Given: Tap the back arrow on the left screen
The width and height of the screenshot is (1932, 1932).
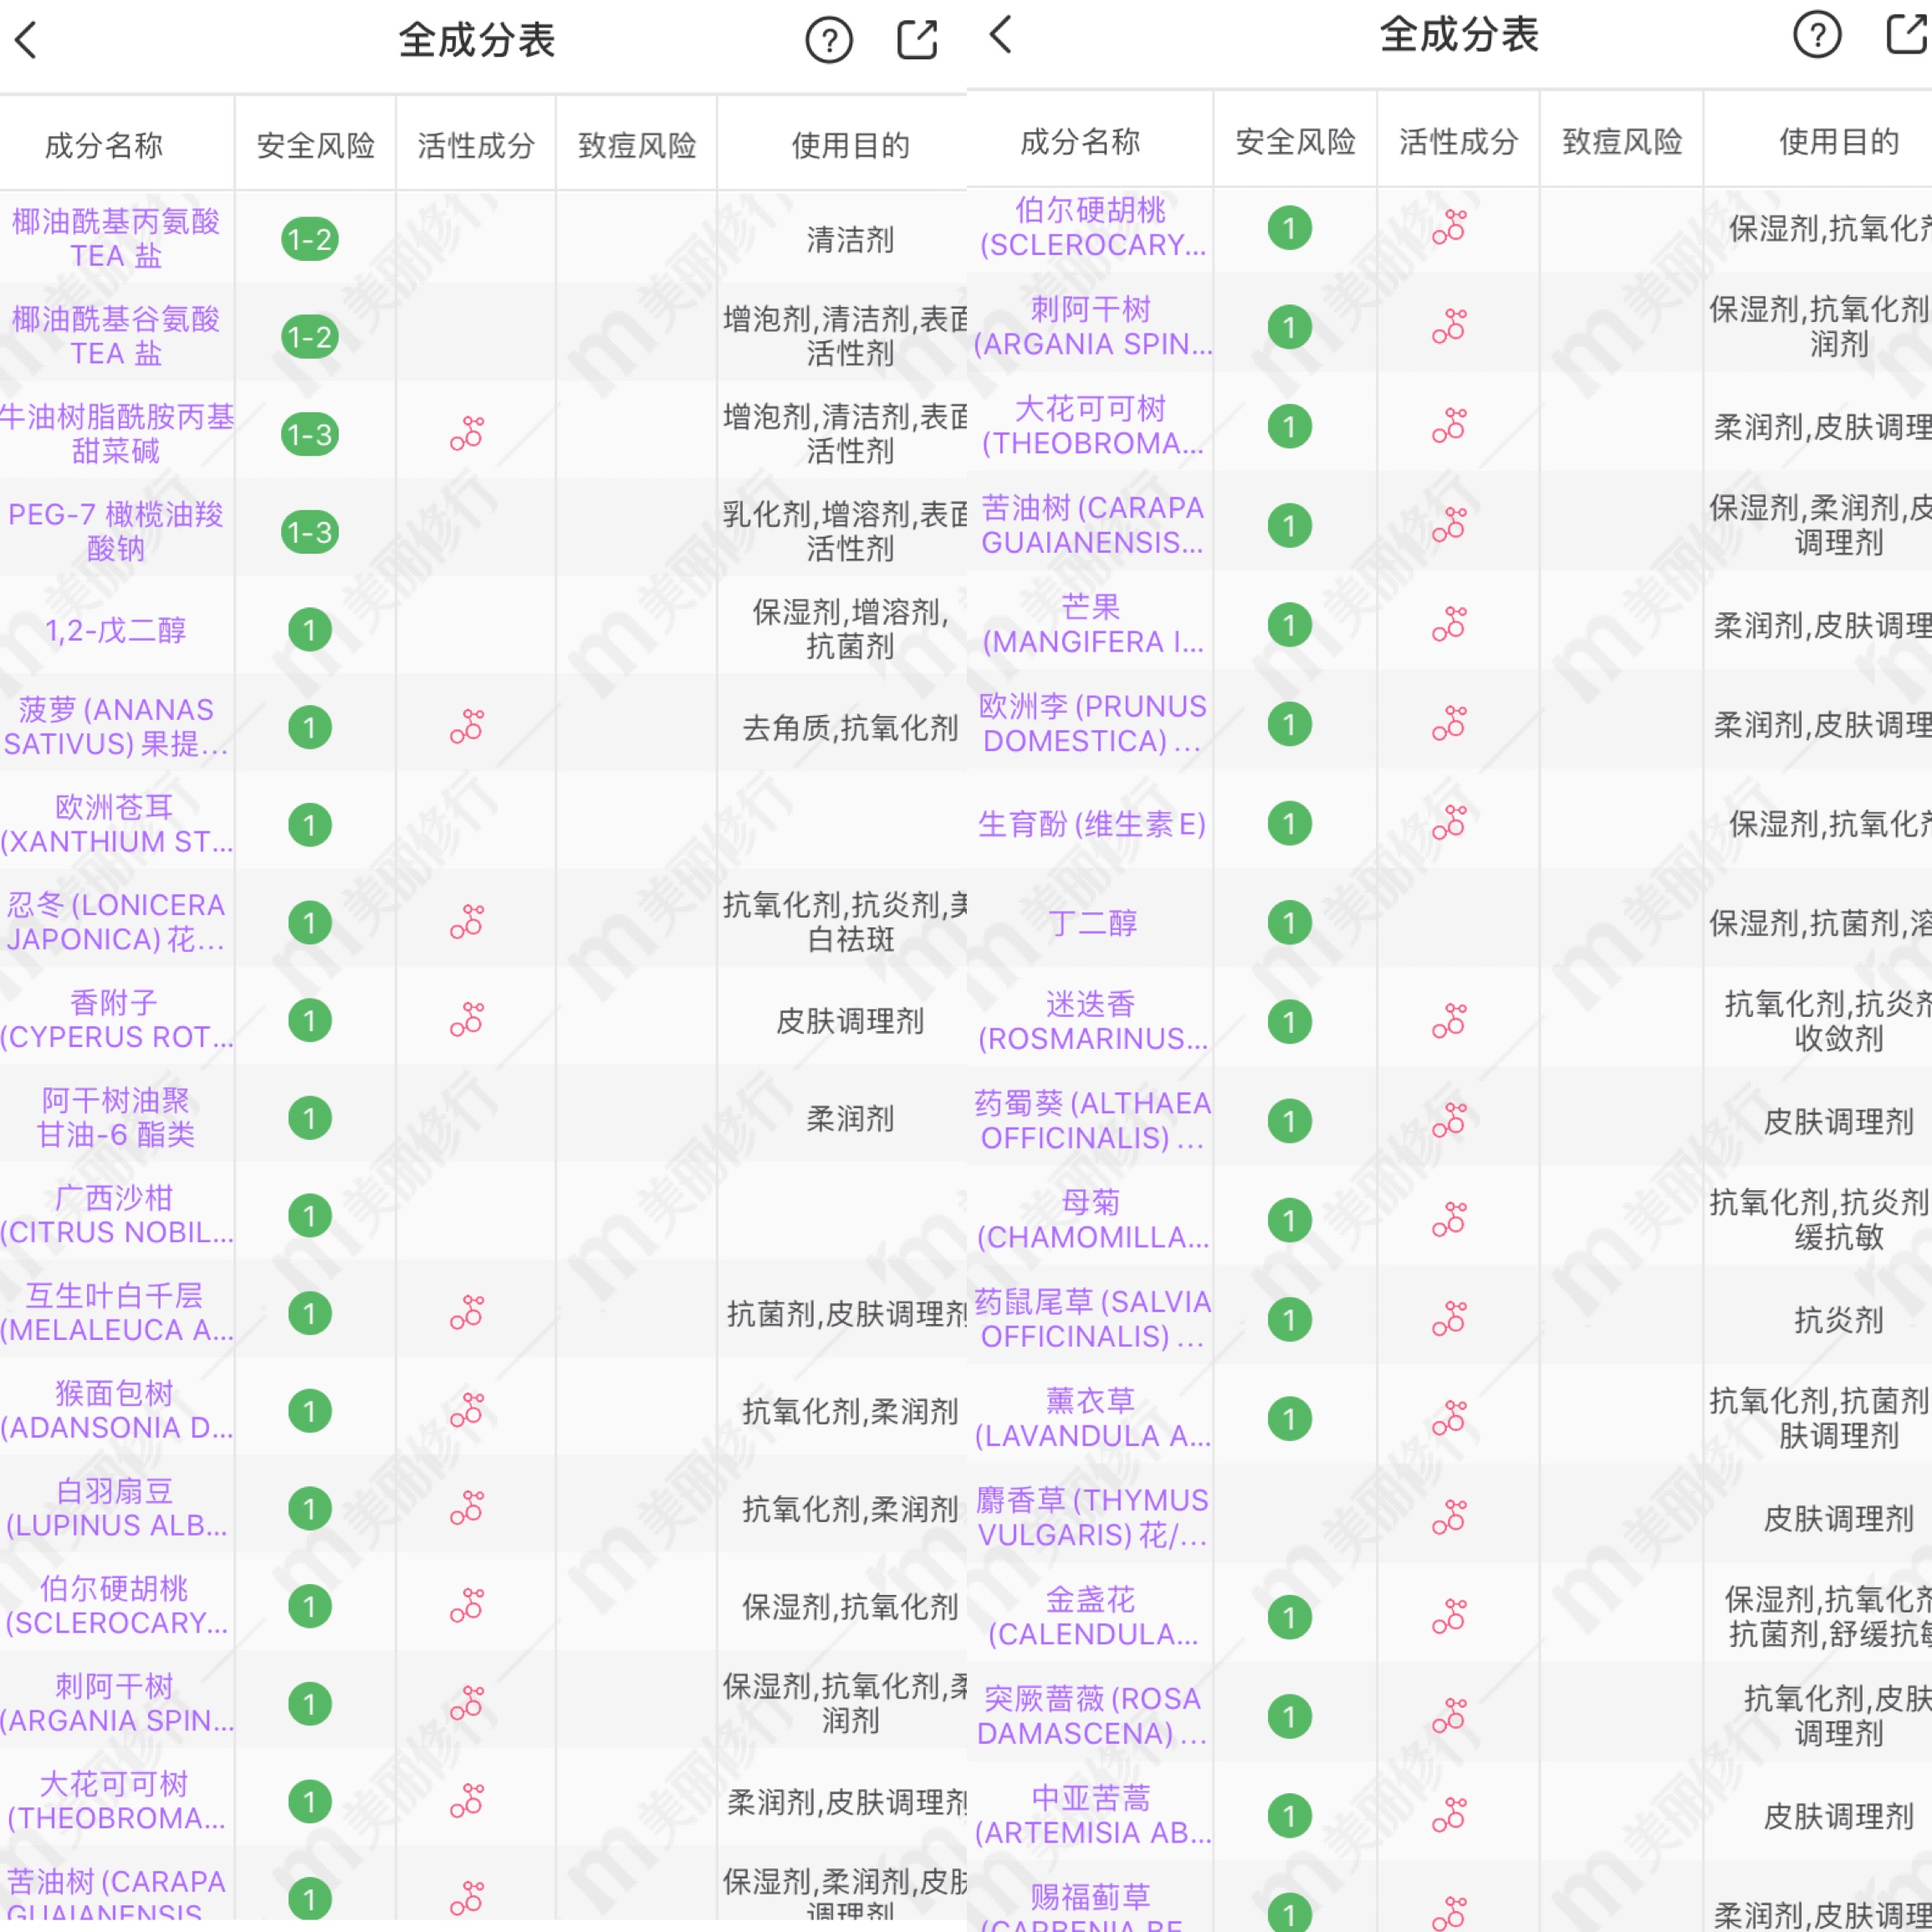Looking at the screenshot, I should 26,40.
